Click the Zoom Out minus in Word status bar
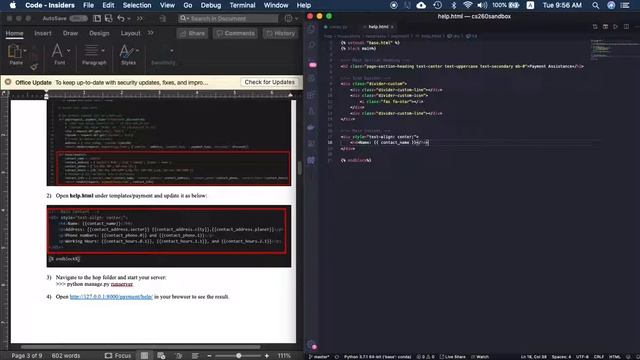Screen dimensions: 640x360 coord(209,356)
